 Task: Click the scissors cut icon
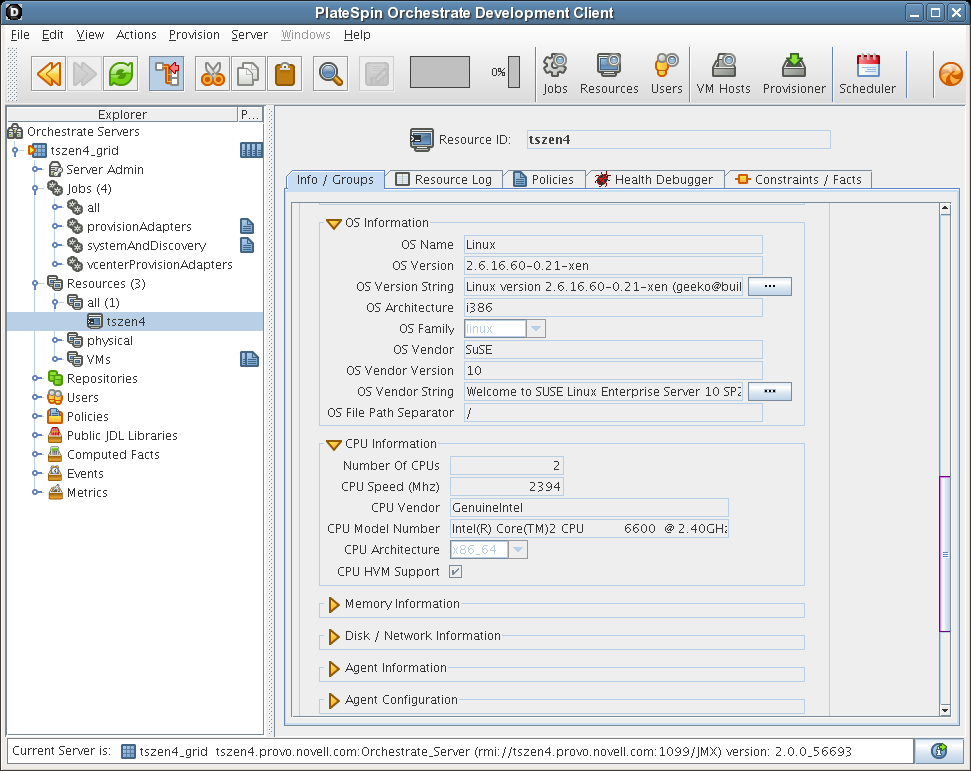click(x=212, y=73)
